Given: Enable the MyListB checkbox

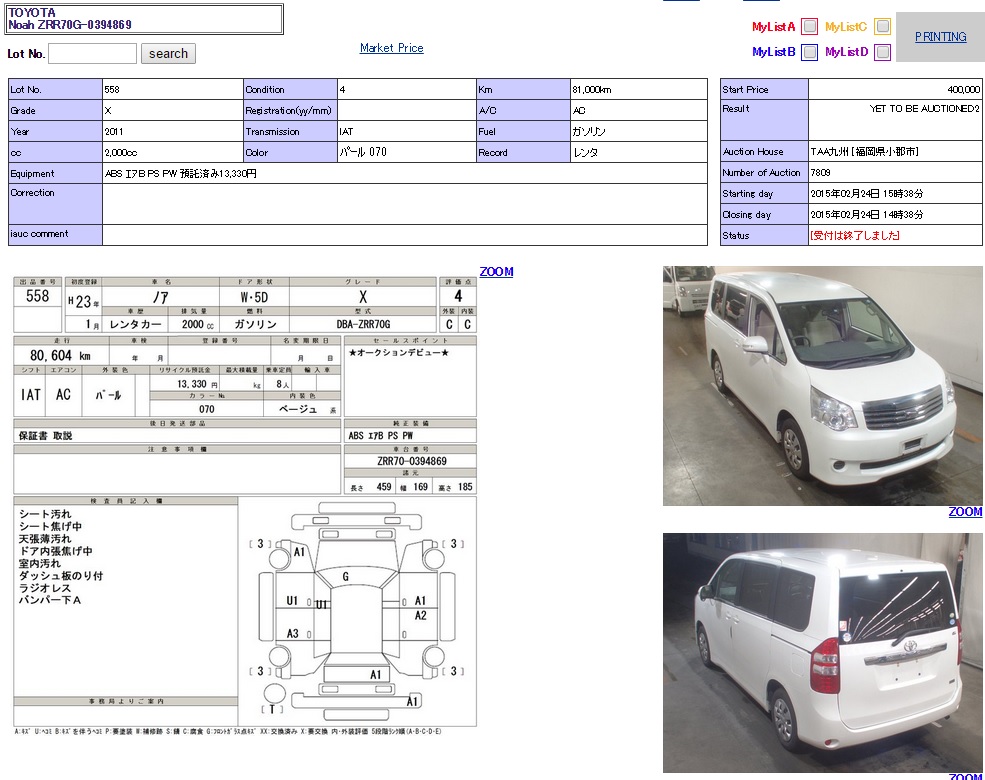Looking at the screenshot, I should click(810, 52).
